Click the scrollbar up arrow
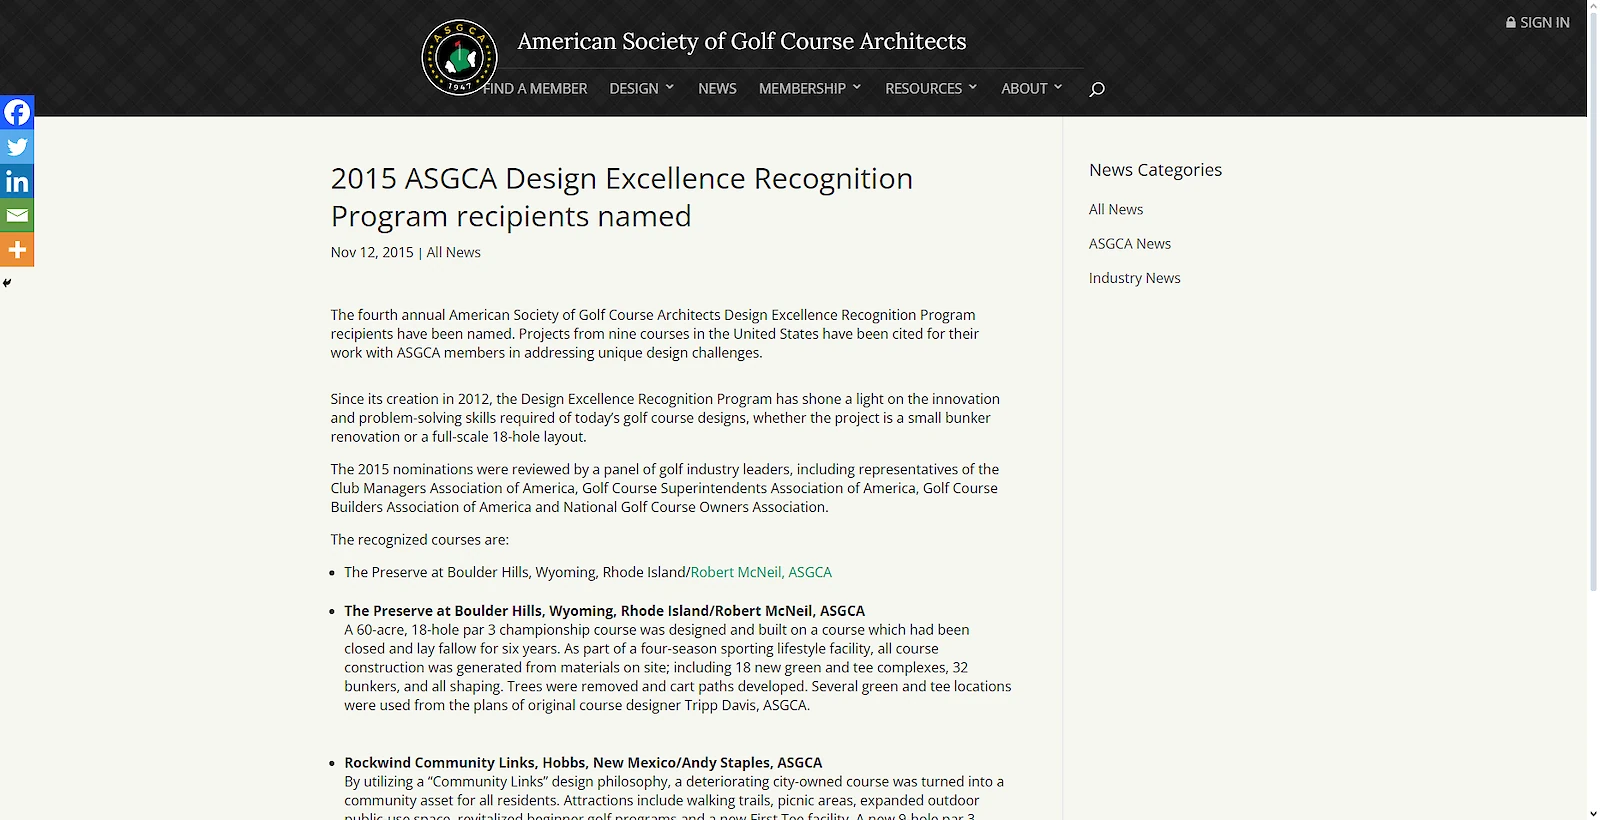This screenshot has width=1600, height=820. pyautogui.click(x=1593, y=6)
